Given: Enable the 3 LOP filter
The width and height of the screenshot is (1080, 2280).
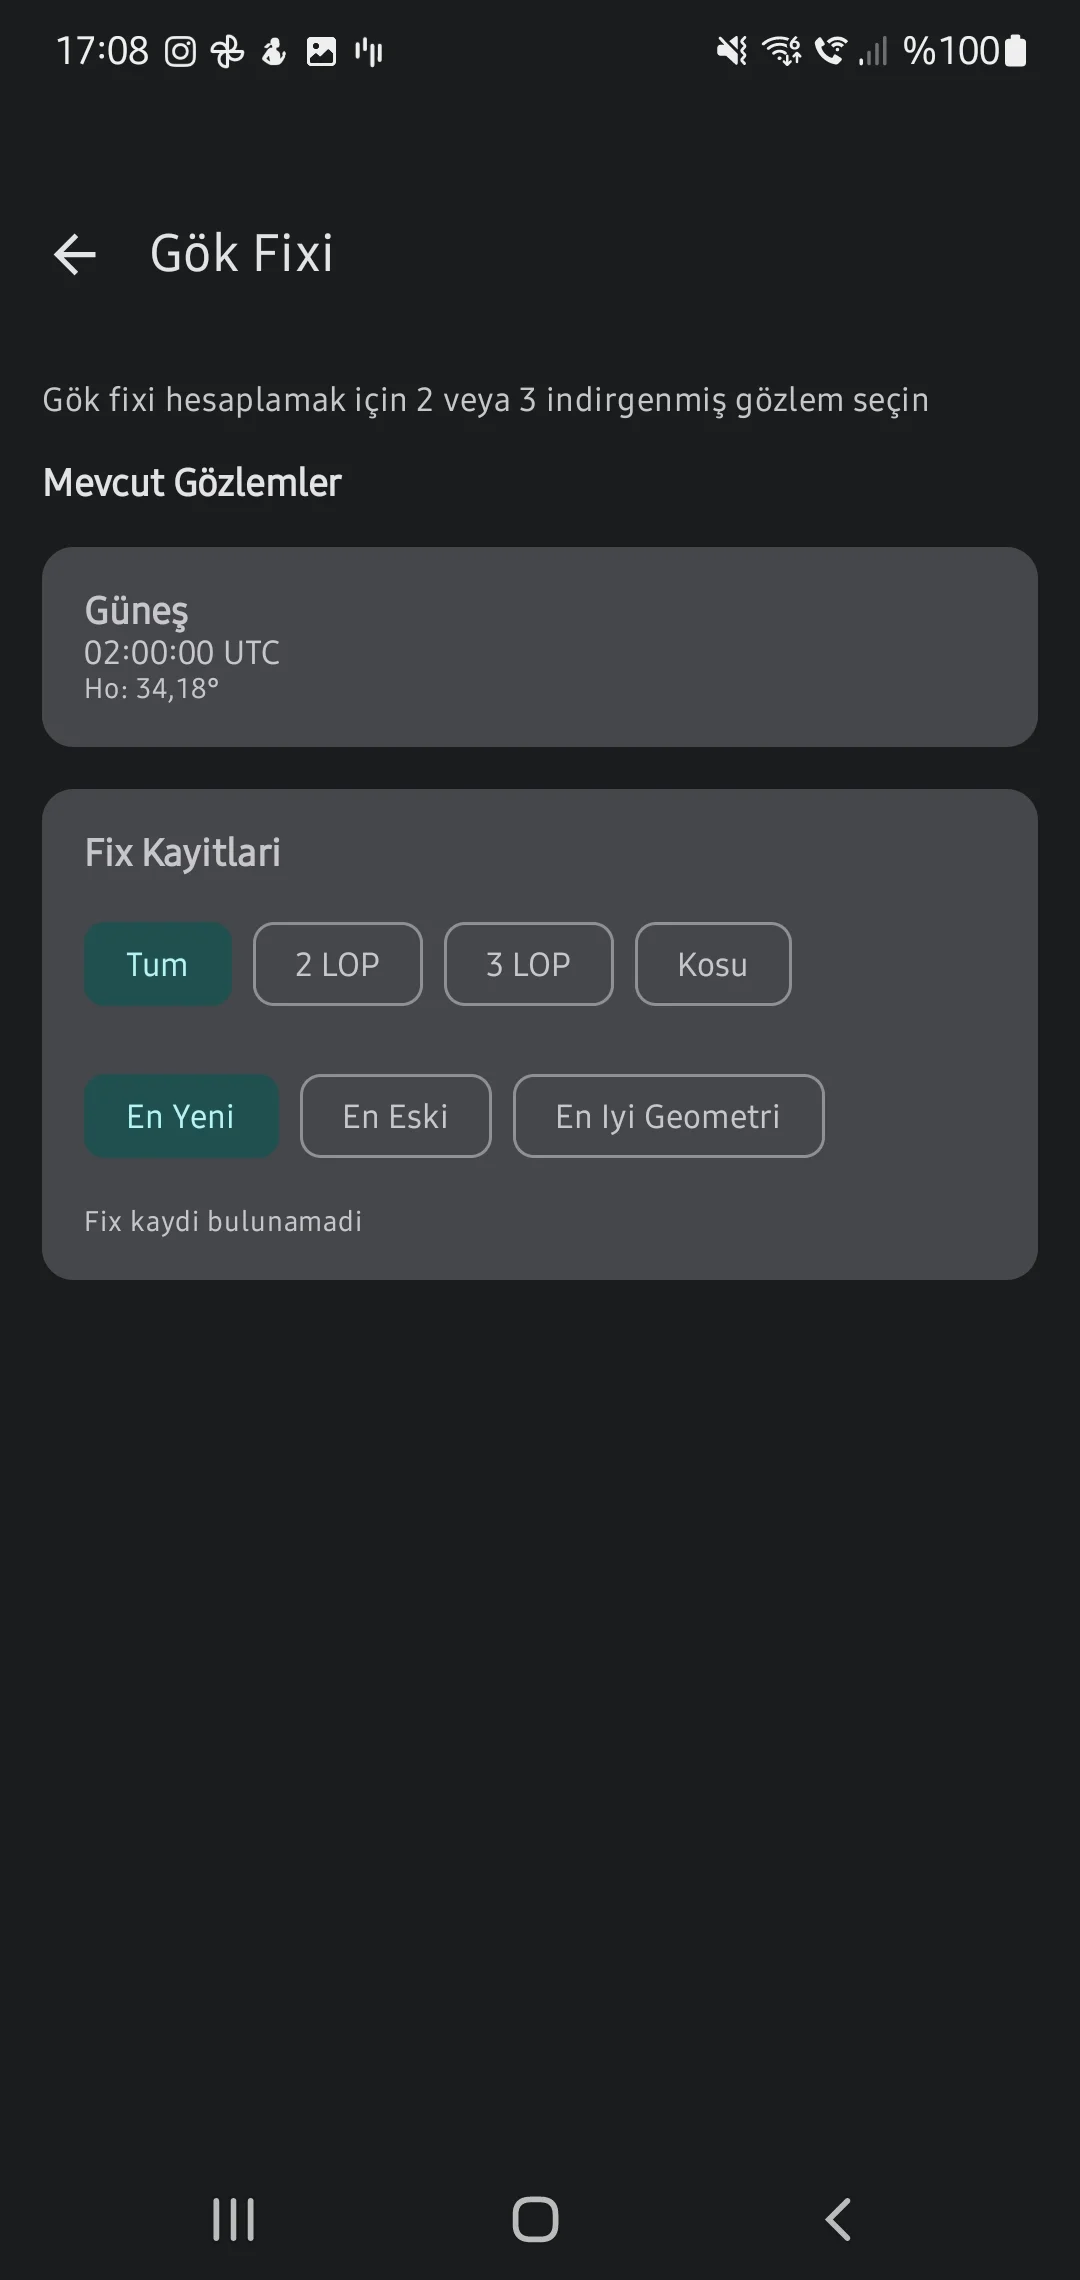Looking at the screenshot, I should point(528,963).
